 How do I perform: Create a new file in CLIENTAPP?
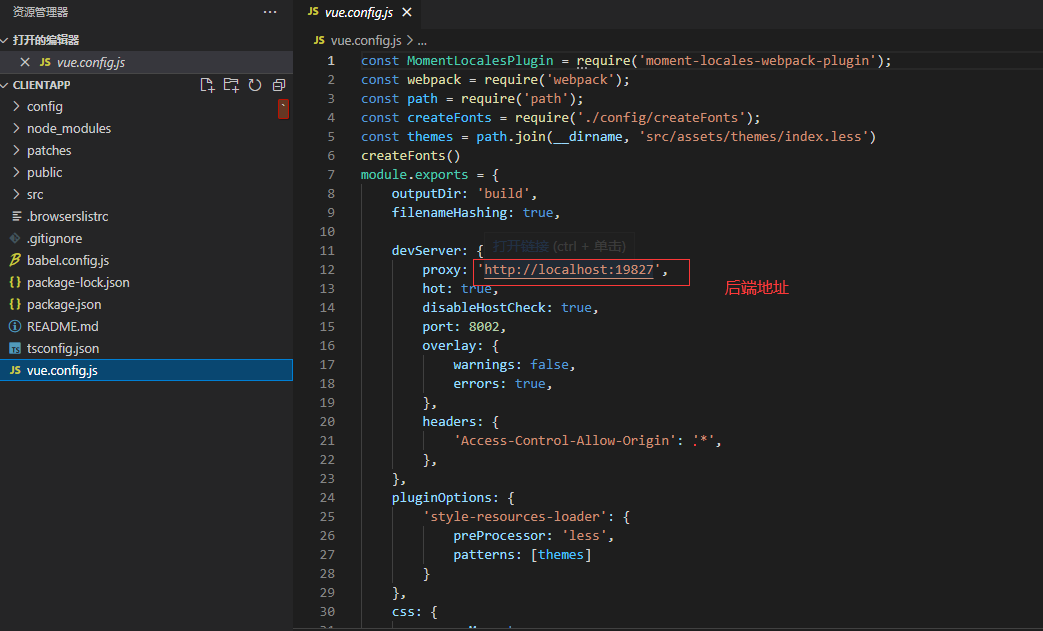(x=207, y=85)
